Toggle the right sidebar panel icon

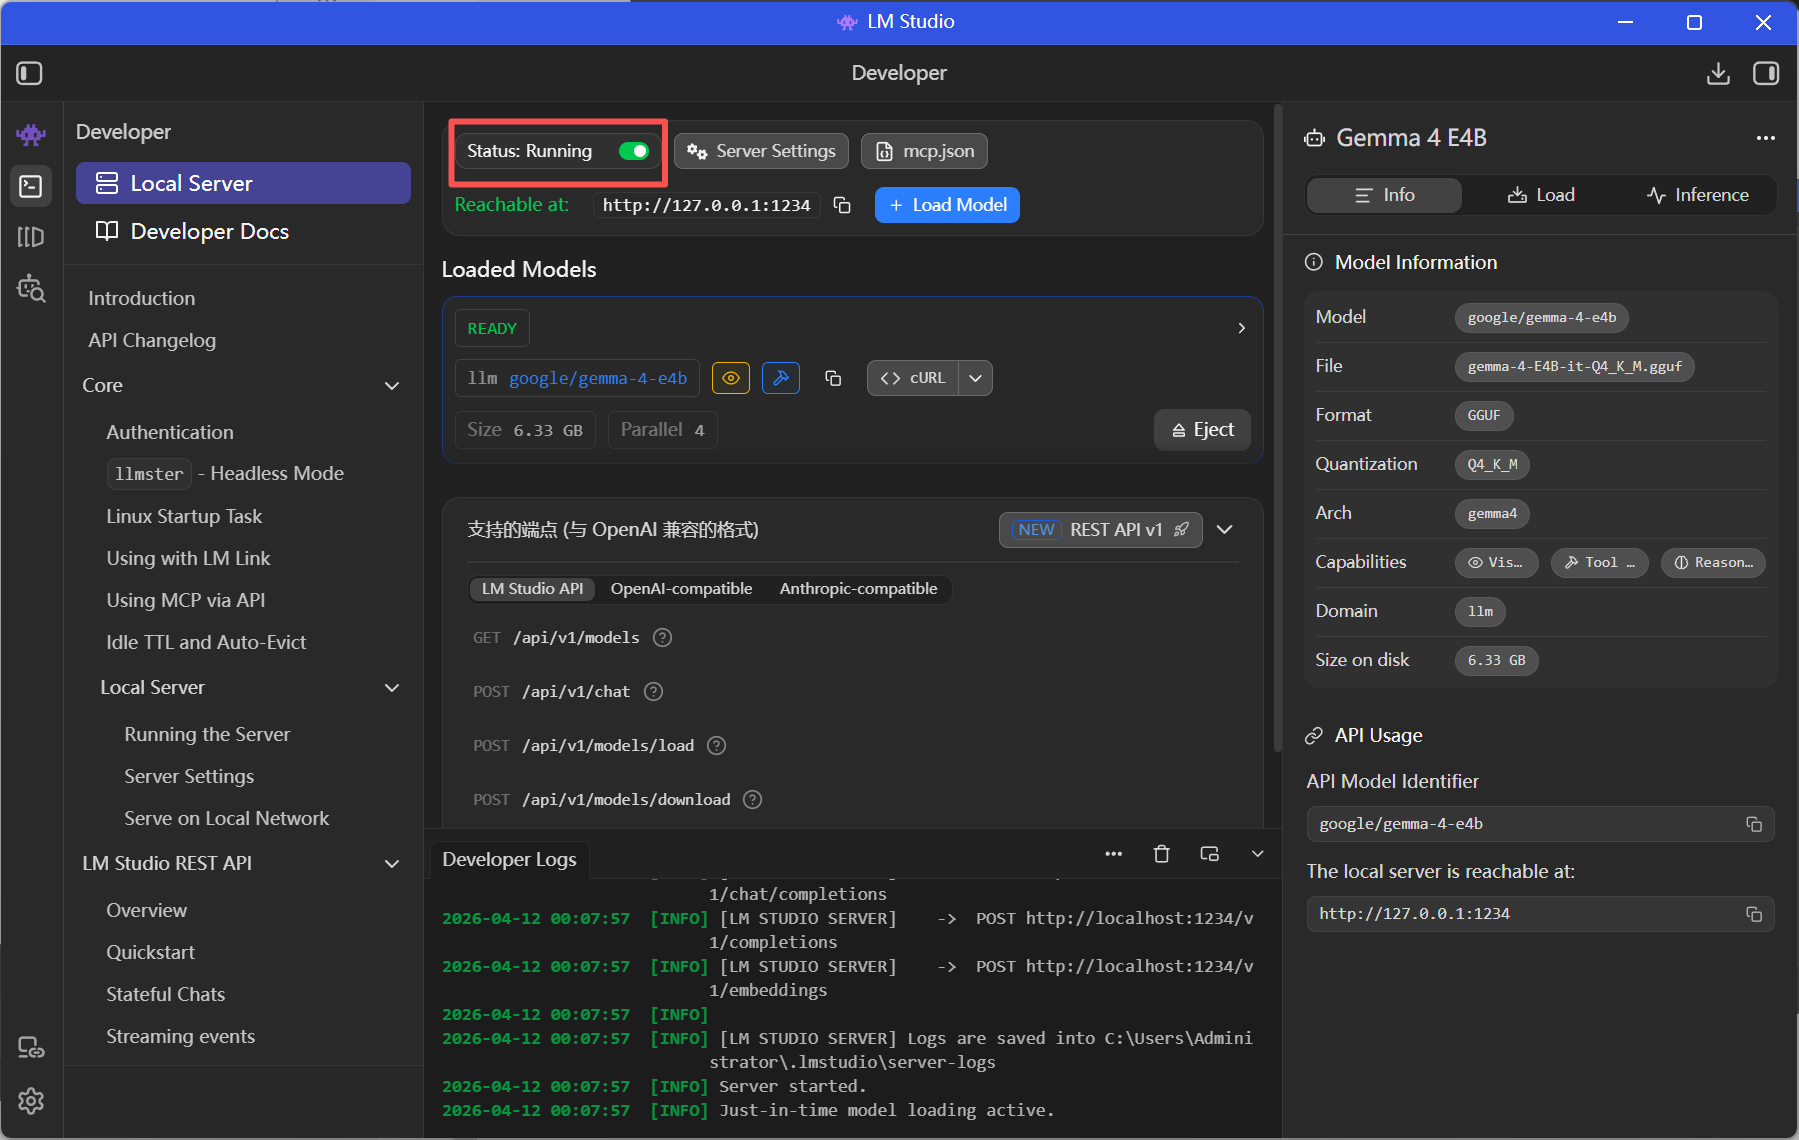click(x=1766, y=73)
